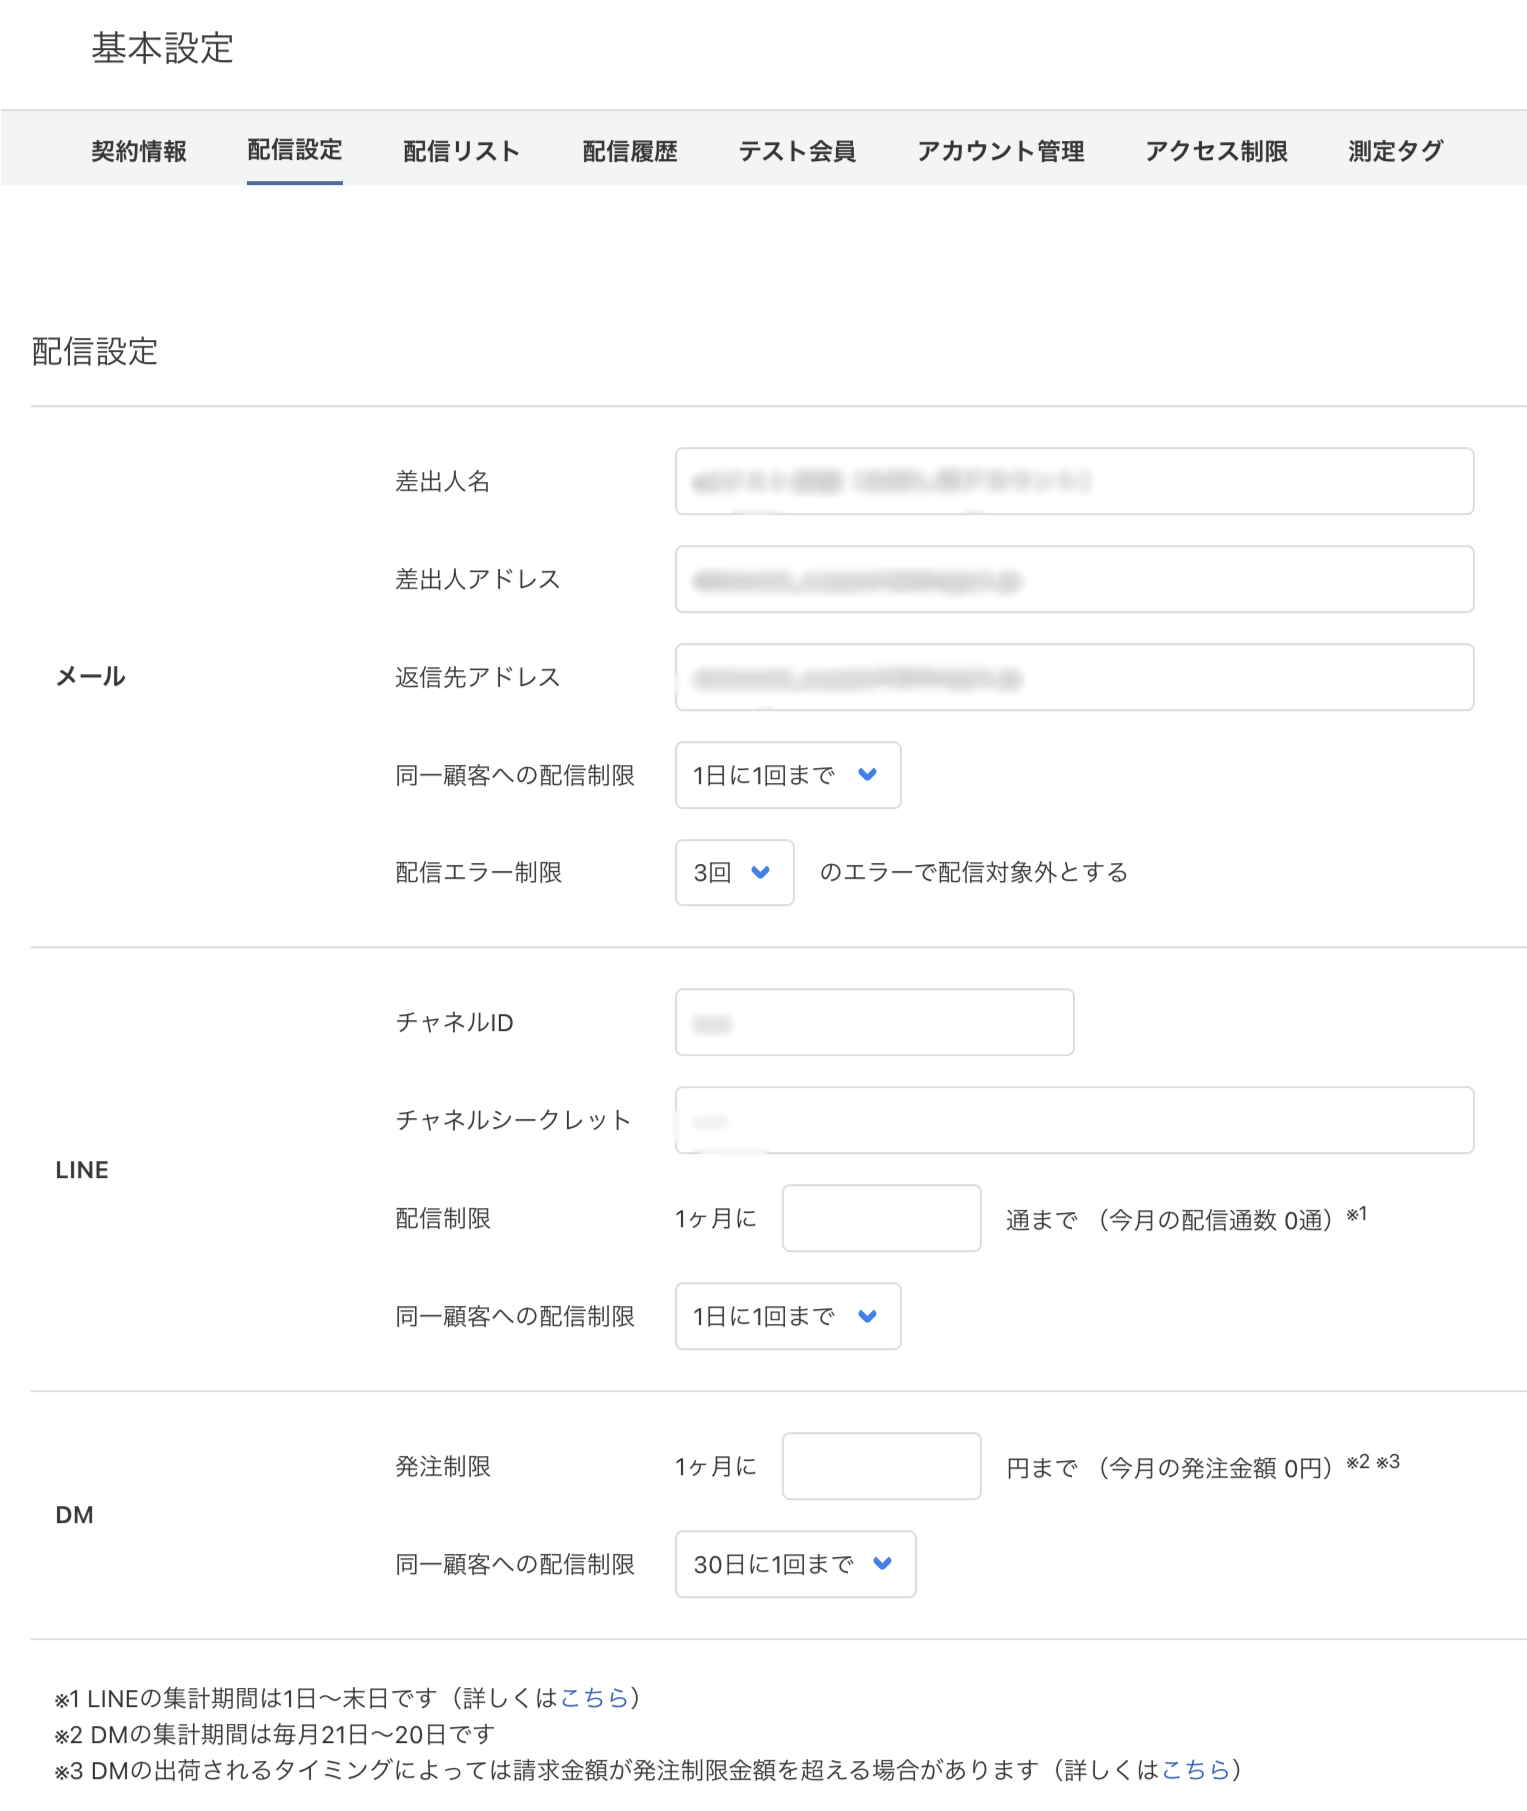Follow the こちら link in note ※3
1527x1811 pixels.
click(1195, 1770)
